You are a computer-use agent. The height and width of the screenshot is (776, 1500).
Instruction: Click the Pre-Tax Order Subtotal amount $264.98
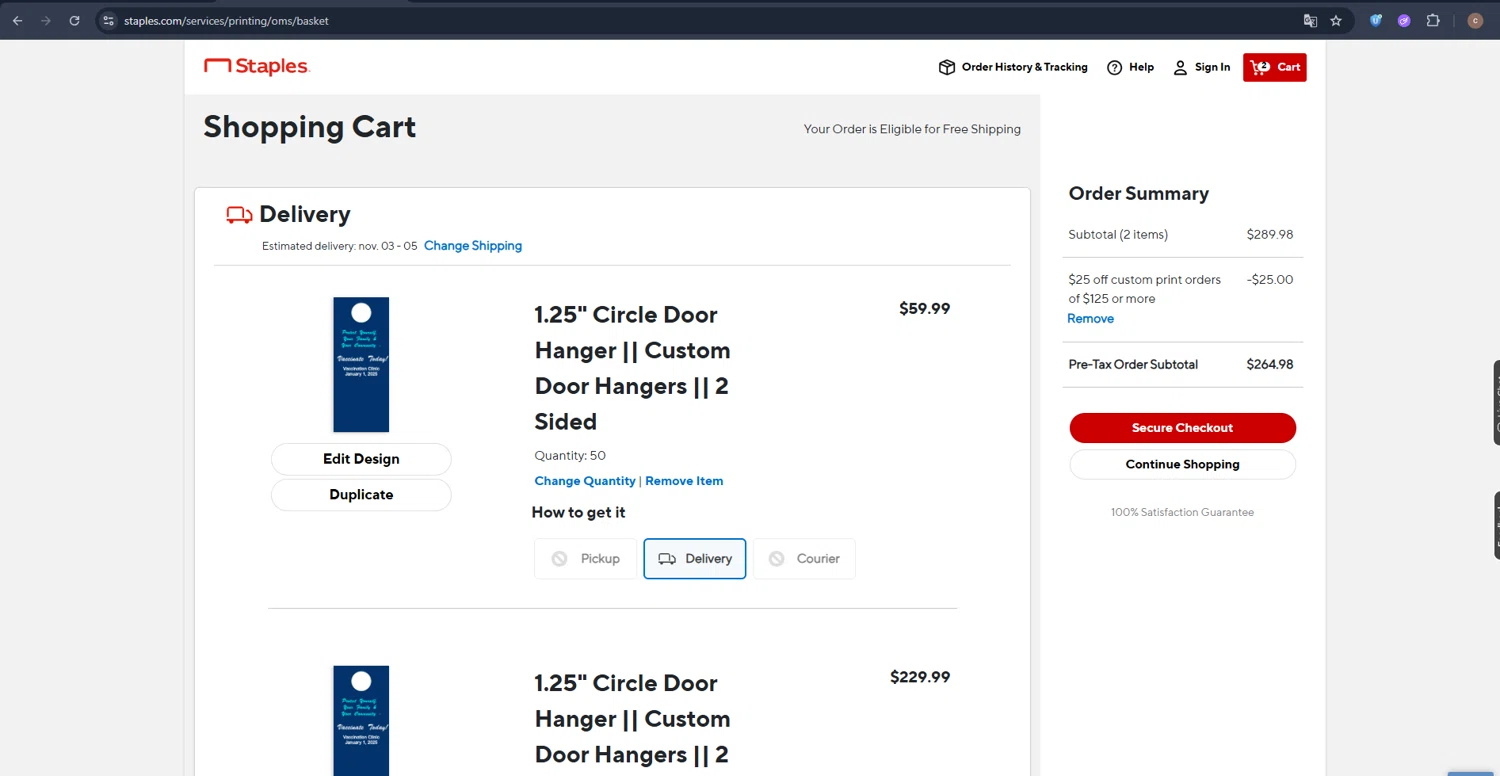(x=1270, y=365)
